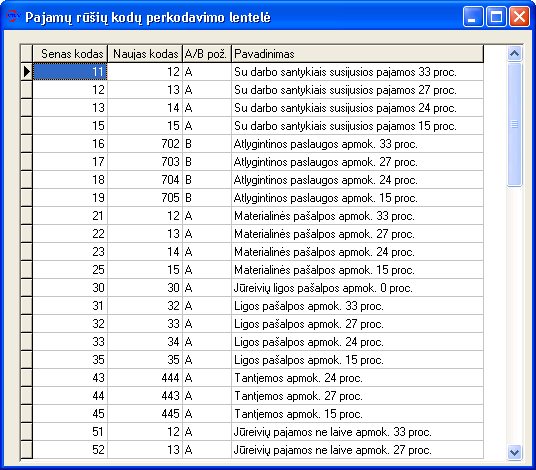Click scrollbar track below the thumb
Viewport: 536px width, 470px height.
pyautogui.click(x=514, y=315)
